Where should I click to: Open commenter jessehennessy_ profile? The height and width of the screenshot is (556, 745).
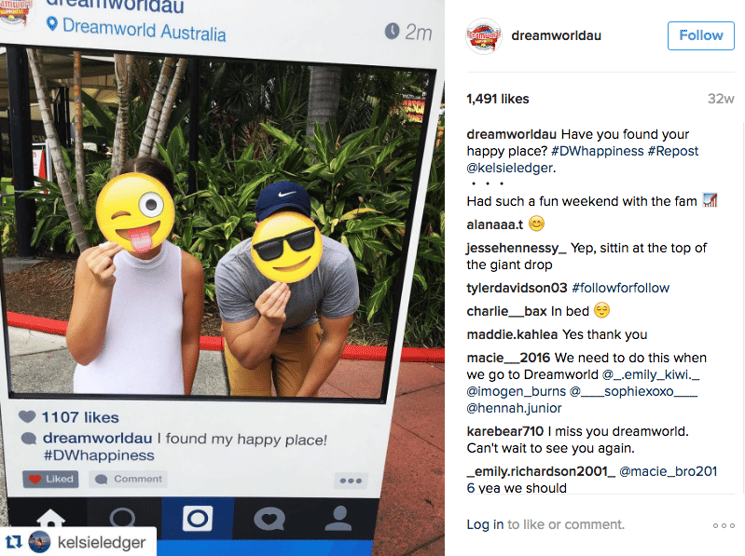point(516,248)
